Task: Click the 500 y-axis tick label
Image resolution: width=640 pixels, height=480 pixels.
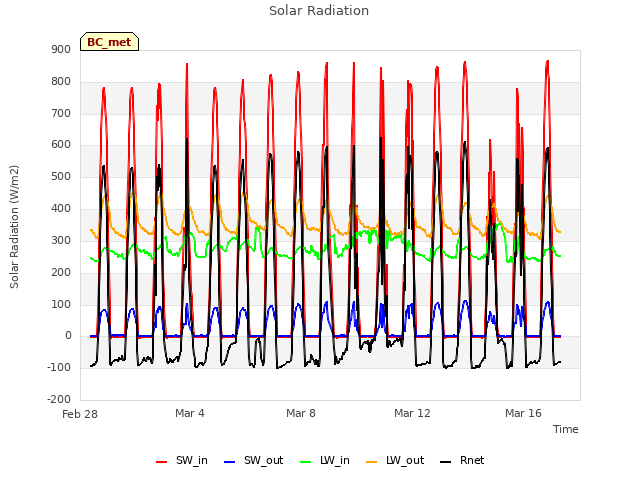Action: coord(61,177)
